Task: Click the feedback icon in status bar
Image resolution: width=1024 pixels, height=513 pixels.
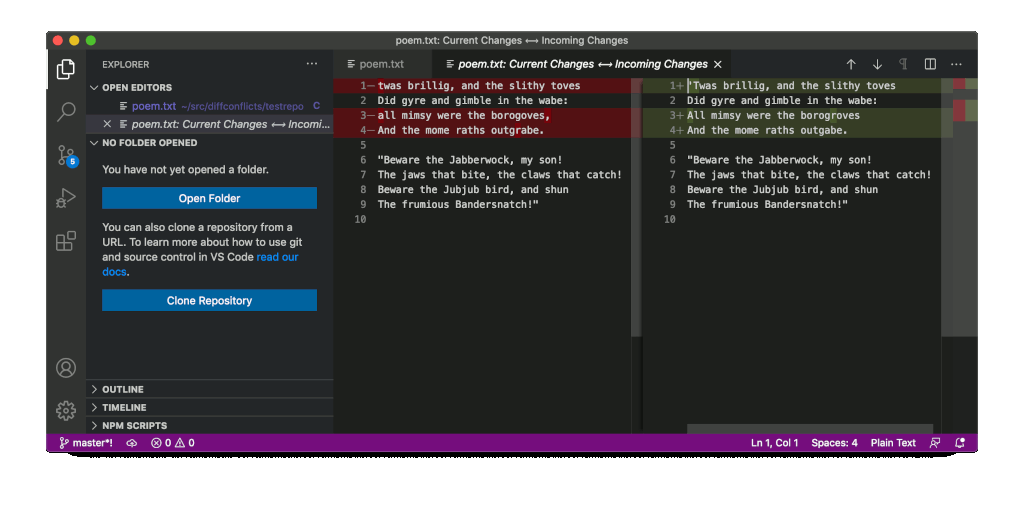Action: [935, 443]
